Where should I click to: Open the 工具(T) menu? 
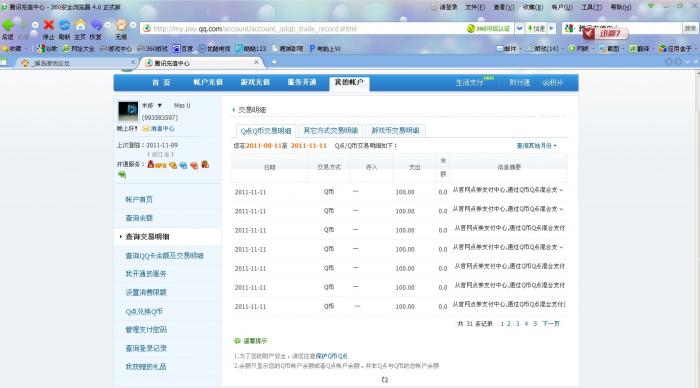pos(591,7)
